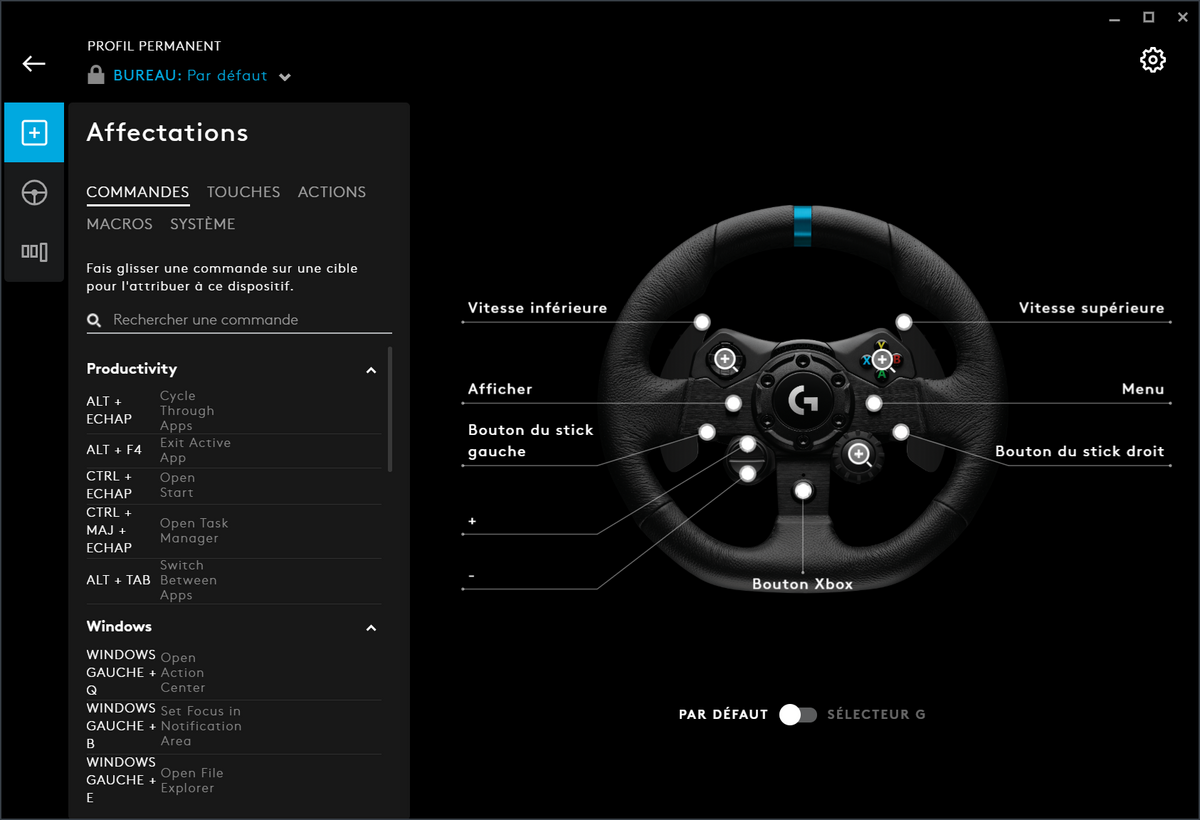The image size is (1200, 820).
Task: Click the Menu label on the right
Action: [1143, 389]
